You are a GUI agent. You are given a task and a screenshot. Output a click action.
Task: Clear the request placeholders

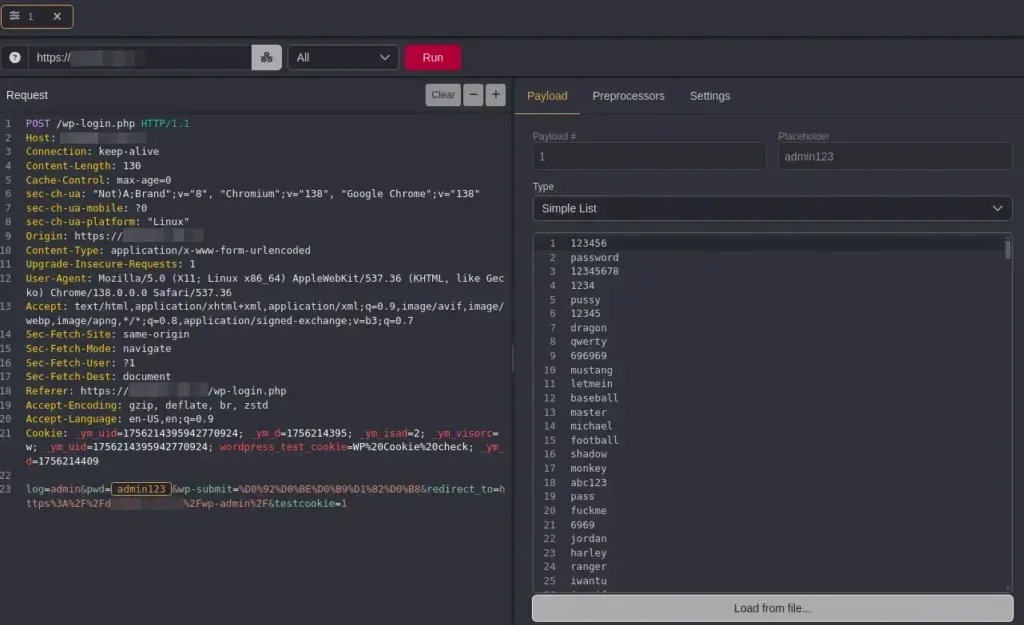[443, 95]
